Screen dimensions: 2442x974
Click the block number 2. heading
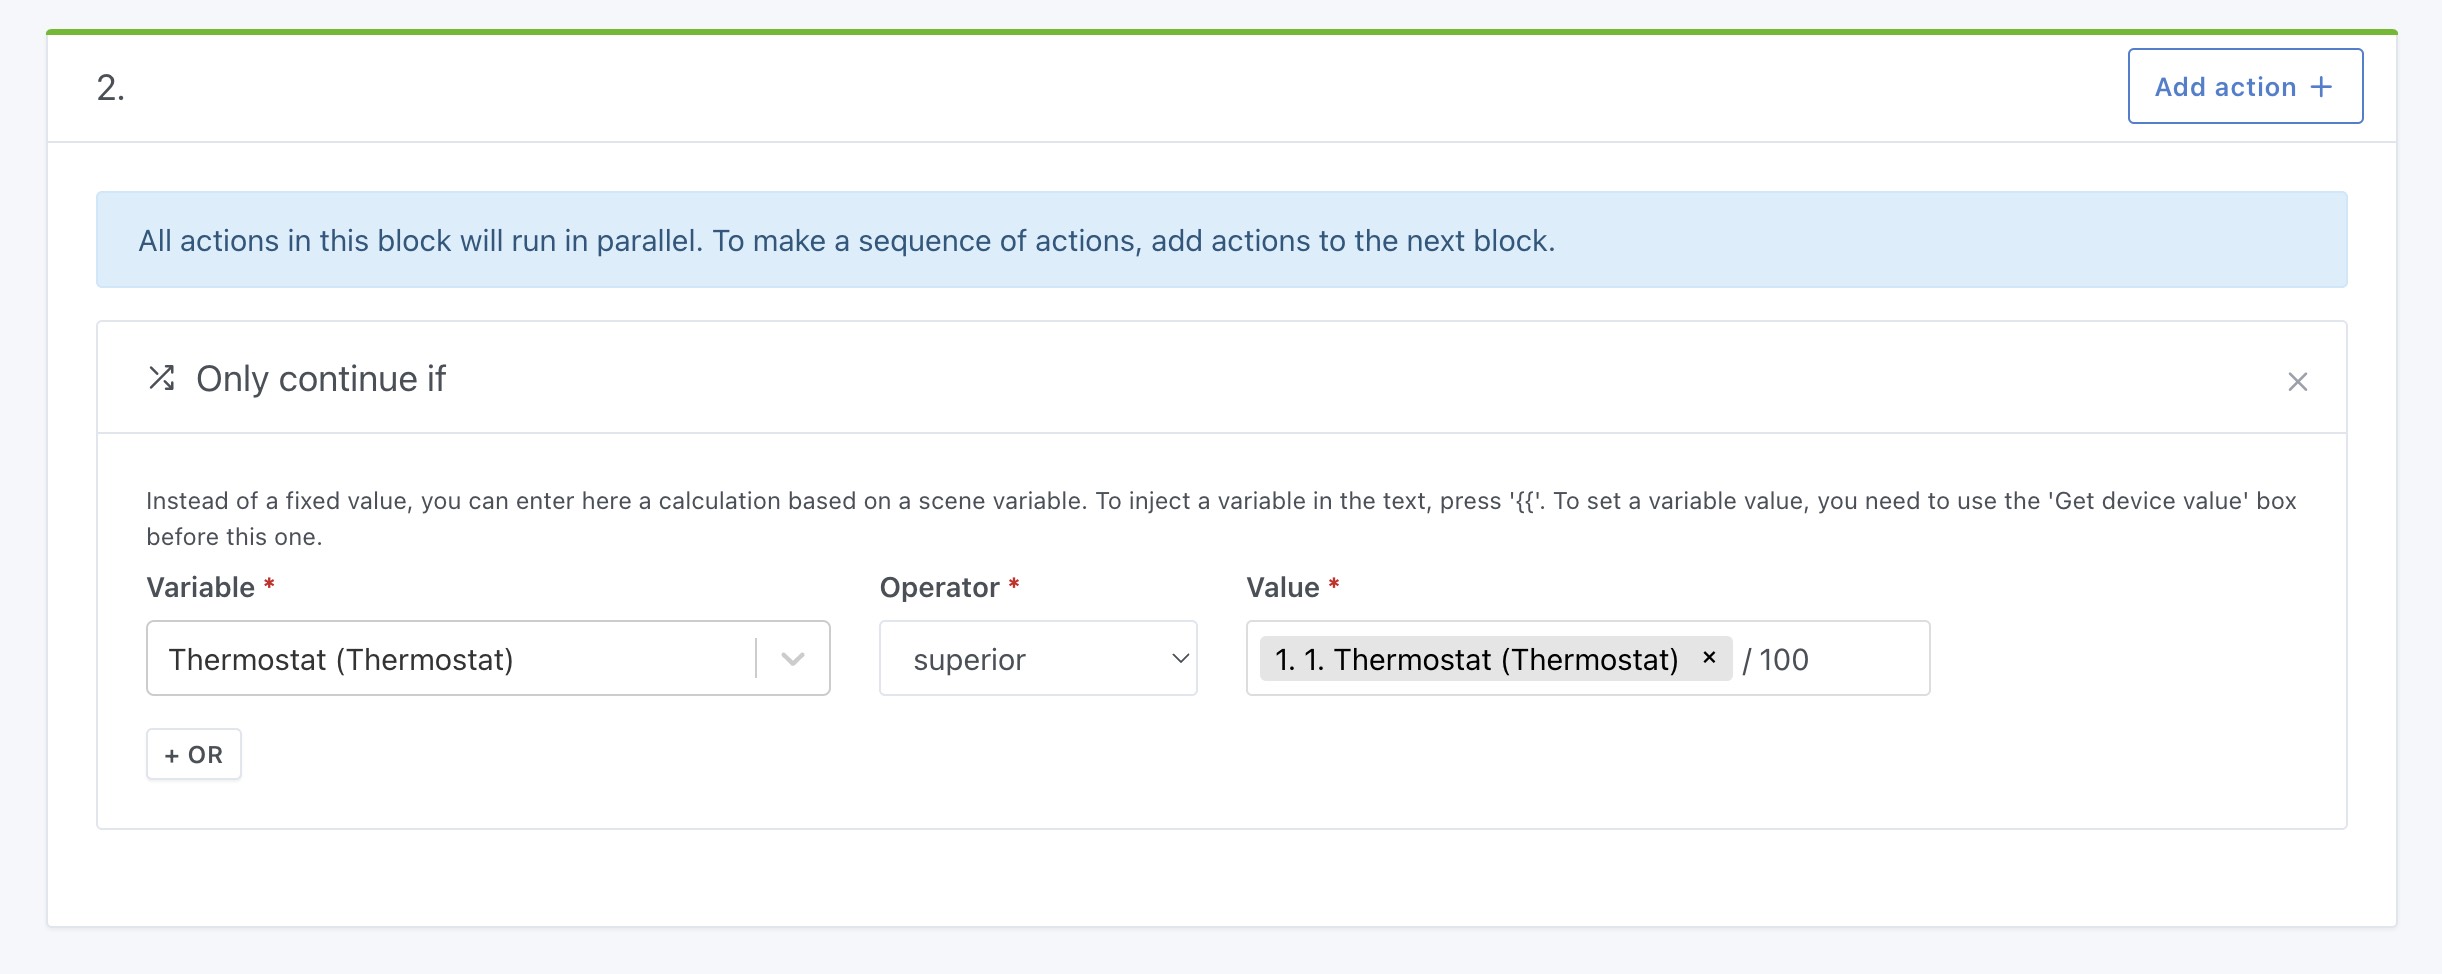pos(111,88)
